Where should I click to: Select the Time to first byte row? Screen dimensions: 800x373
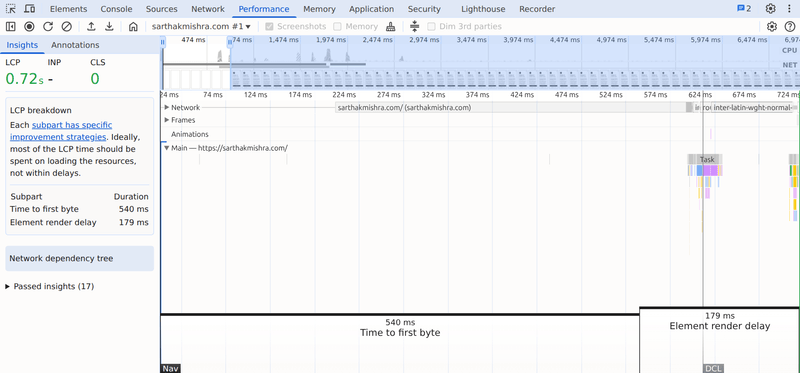(79, 209)
